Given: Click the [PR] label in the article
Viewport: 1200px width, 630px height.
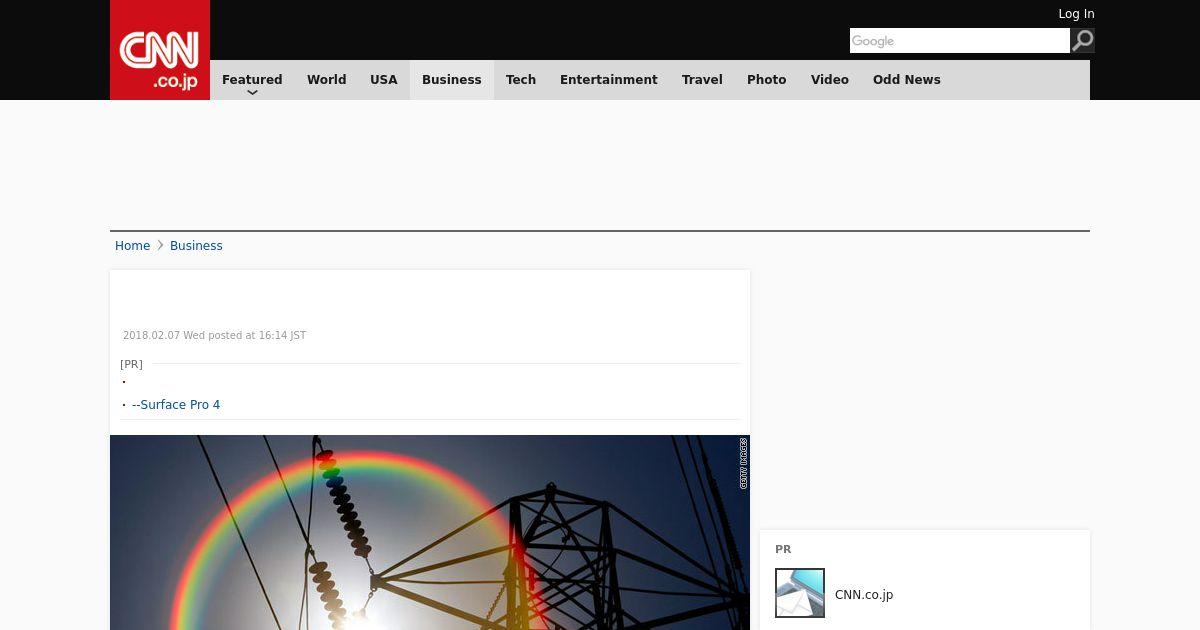Looking at the screenshot, I should coord(131,364).
